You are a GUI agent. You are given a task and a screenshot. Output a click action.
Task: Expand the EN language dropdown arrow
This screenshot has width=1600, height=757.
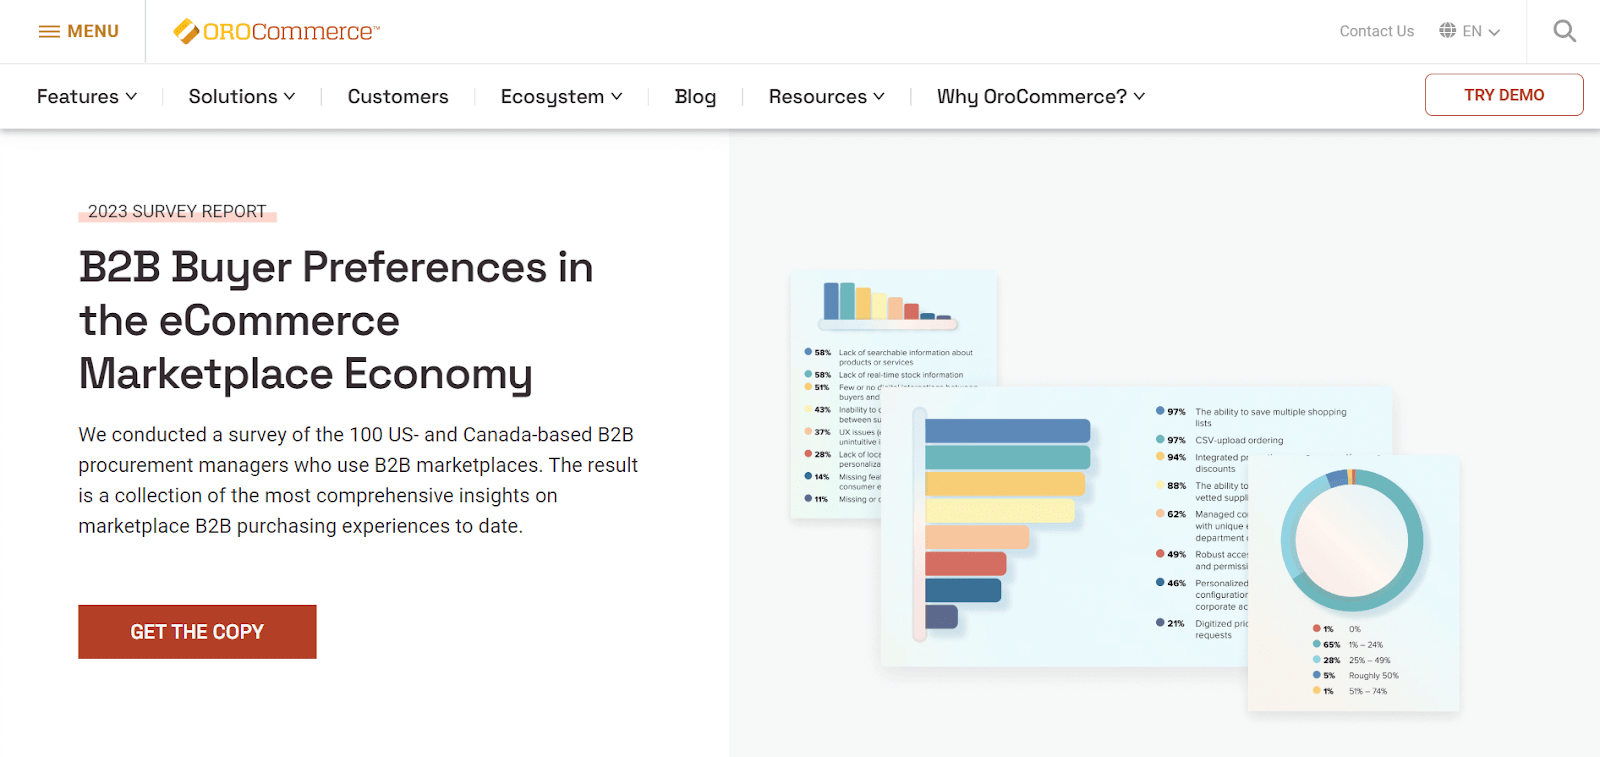[x=1494, y=32]
